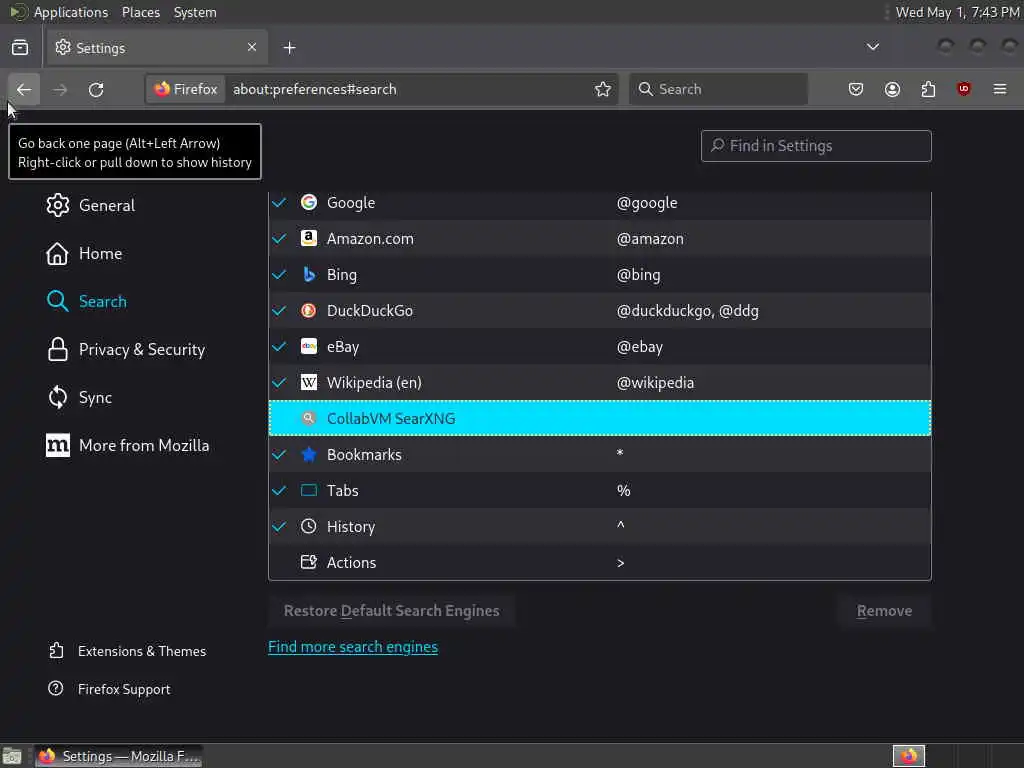Click the Firefox identity badge in the address bar

pyautogui.click(x=187, y=89)
